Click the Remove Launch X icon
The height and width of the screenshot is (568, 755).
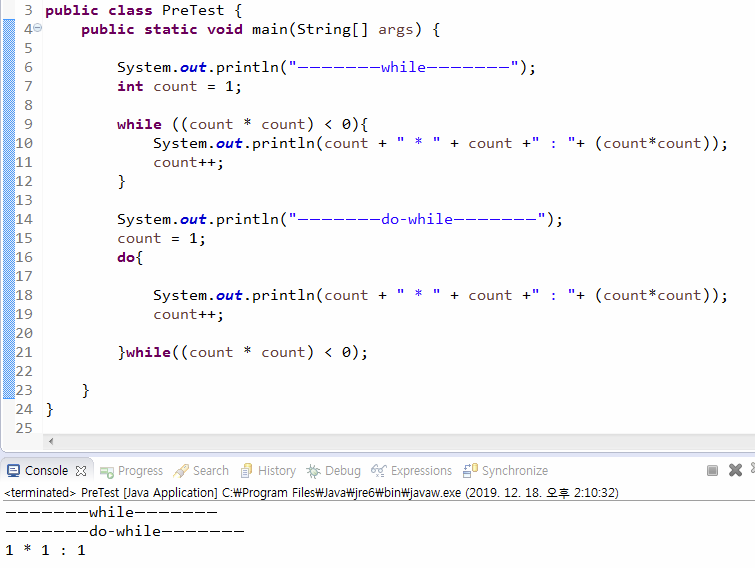pos(735,470)
